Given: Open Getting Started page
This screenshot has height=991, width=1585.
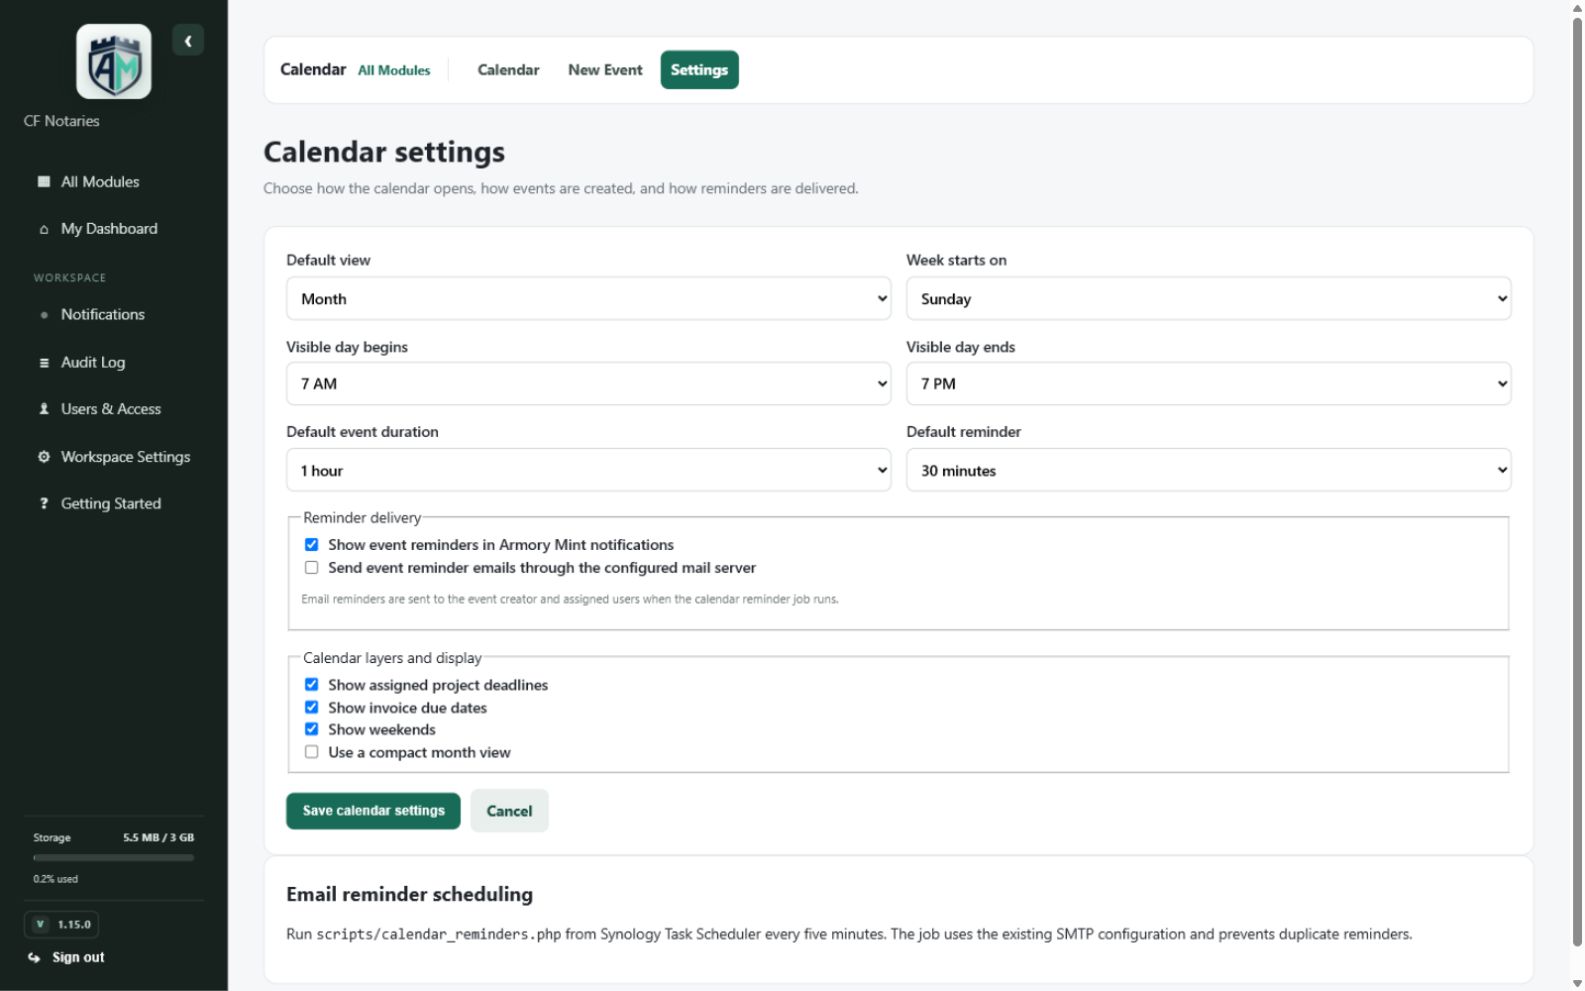Looking at the screenshot, I should [x=111, y=504].
